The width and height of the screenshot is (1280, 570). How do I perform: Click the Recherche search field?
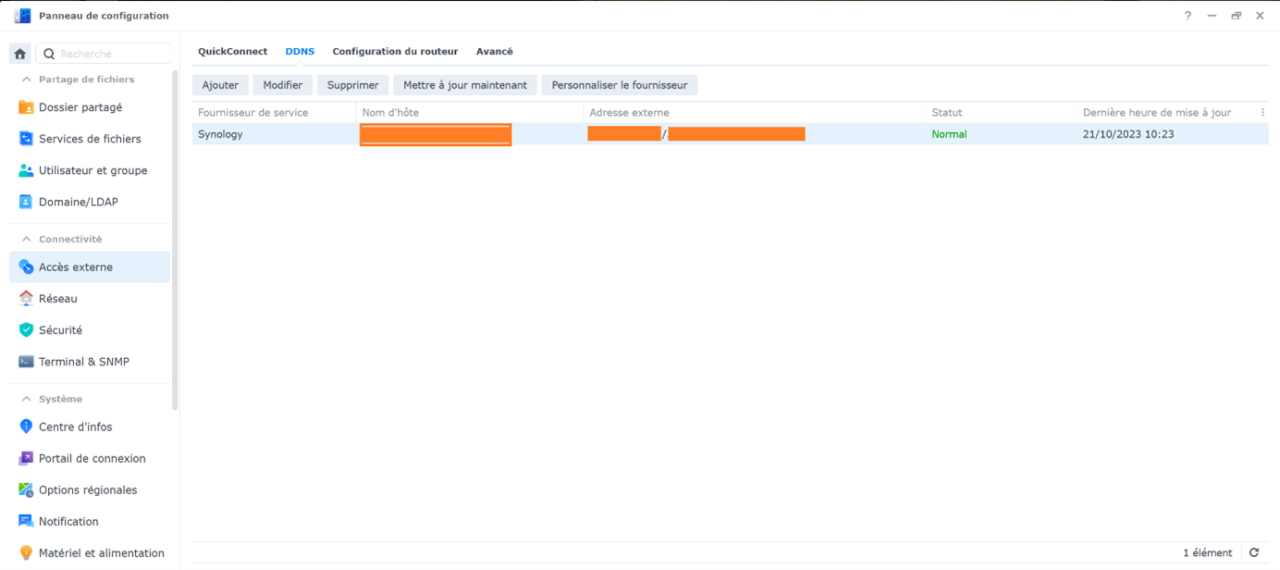tap(110, 54)
